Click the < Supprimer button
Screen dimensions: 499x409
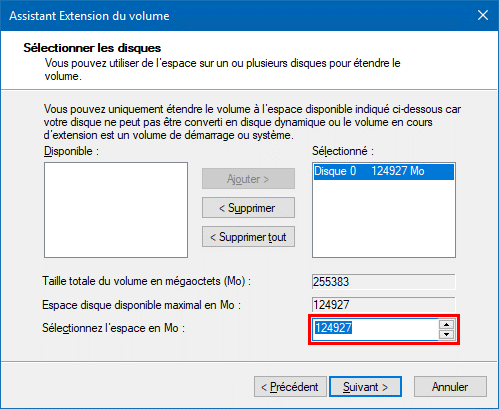[248, 208]
